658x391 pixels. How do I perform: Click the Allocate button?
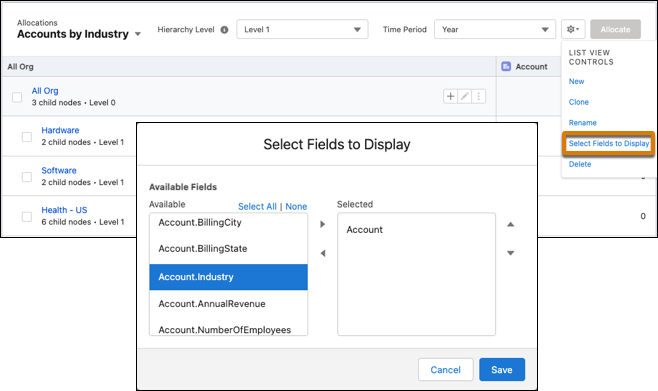[615, 29]
